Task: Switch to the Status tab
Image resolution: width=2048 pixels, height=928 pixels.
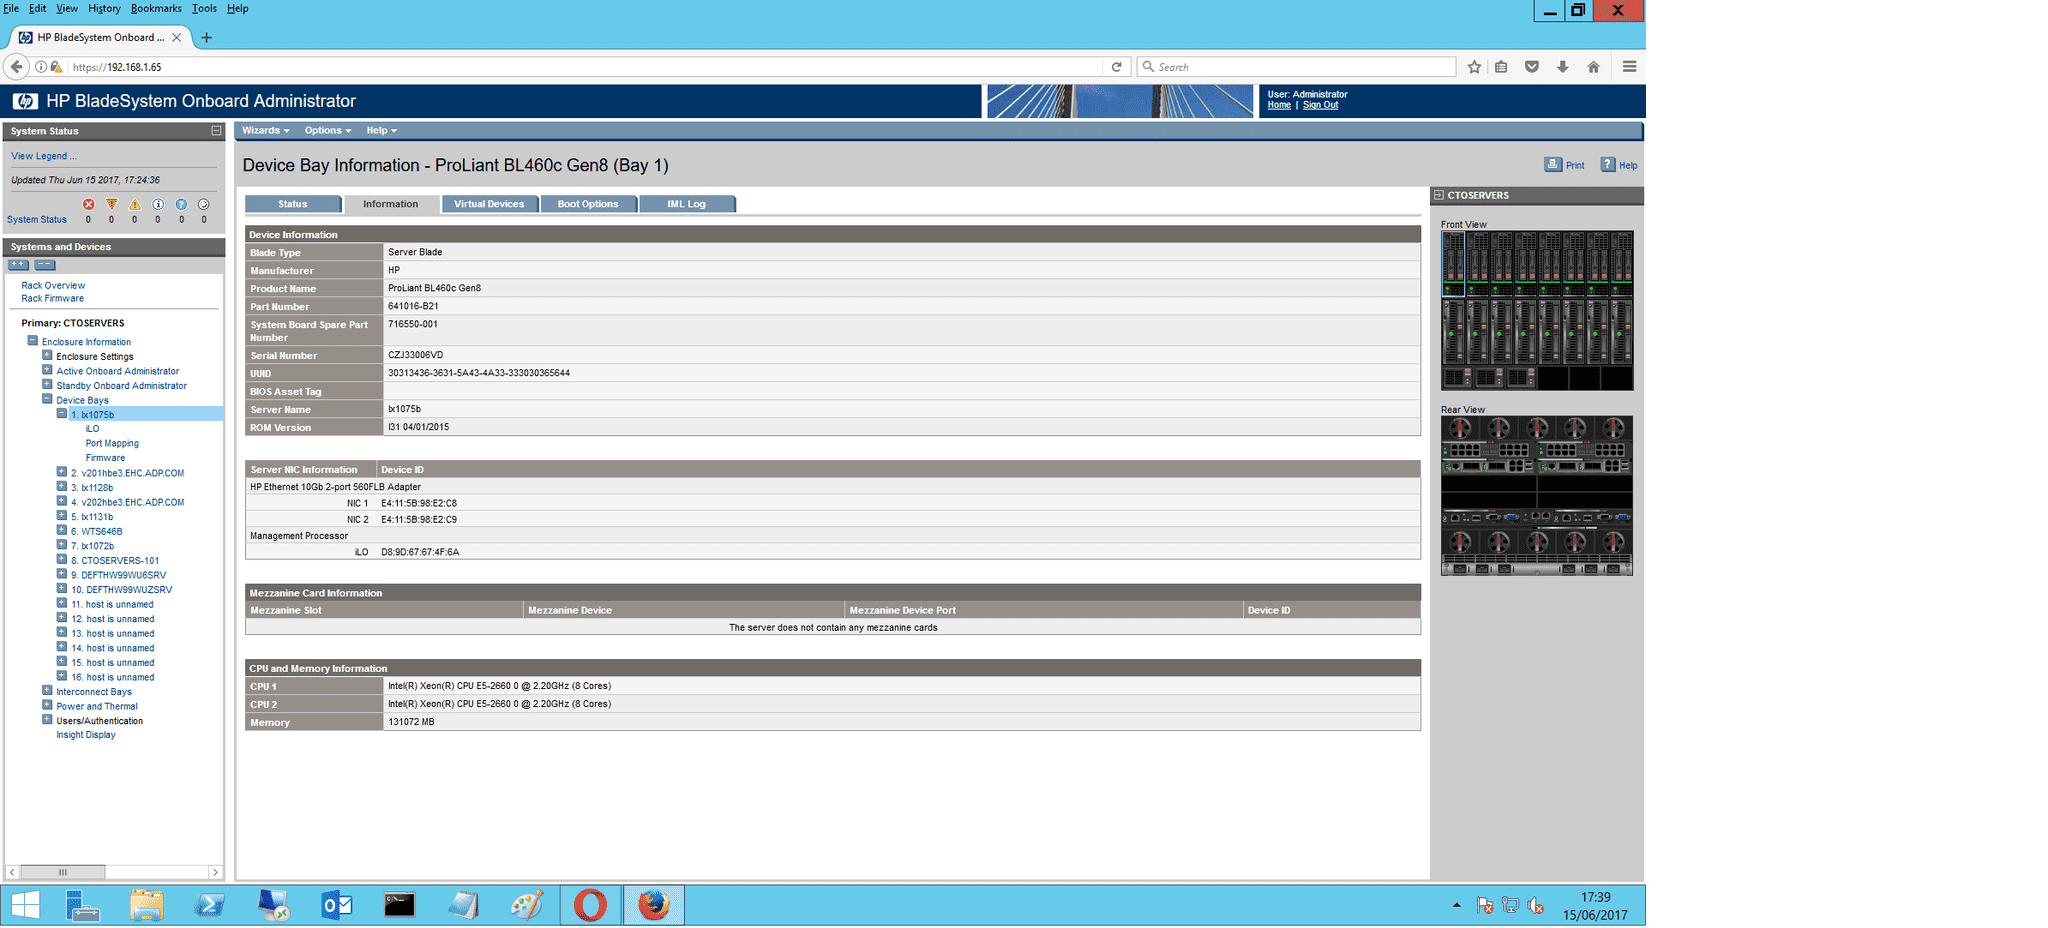Action: pyautogui.click(x=293, y=204)
